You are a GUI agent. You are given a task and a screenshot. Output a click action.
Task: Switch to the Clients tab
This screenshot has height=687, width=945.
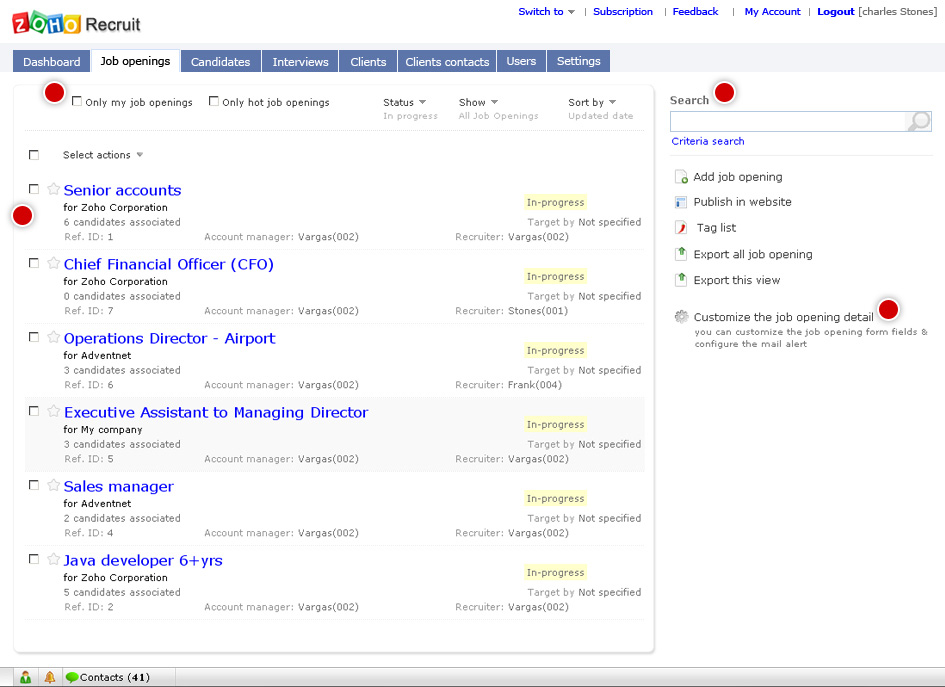368,61
